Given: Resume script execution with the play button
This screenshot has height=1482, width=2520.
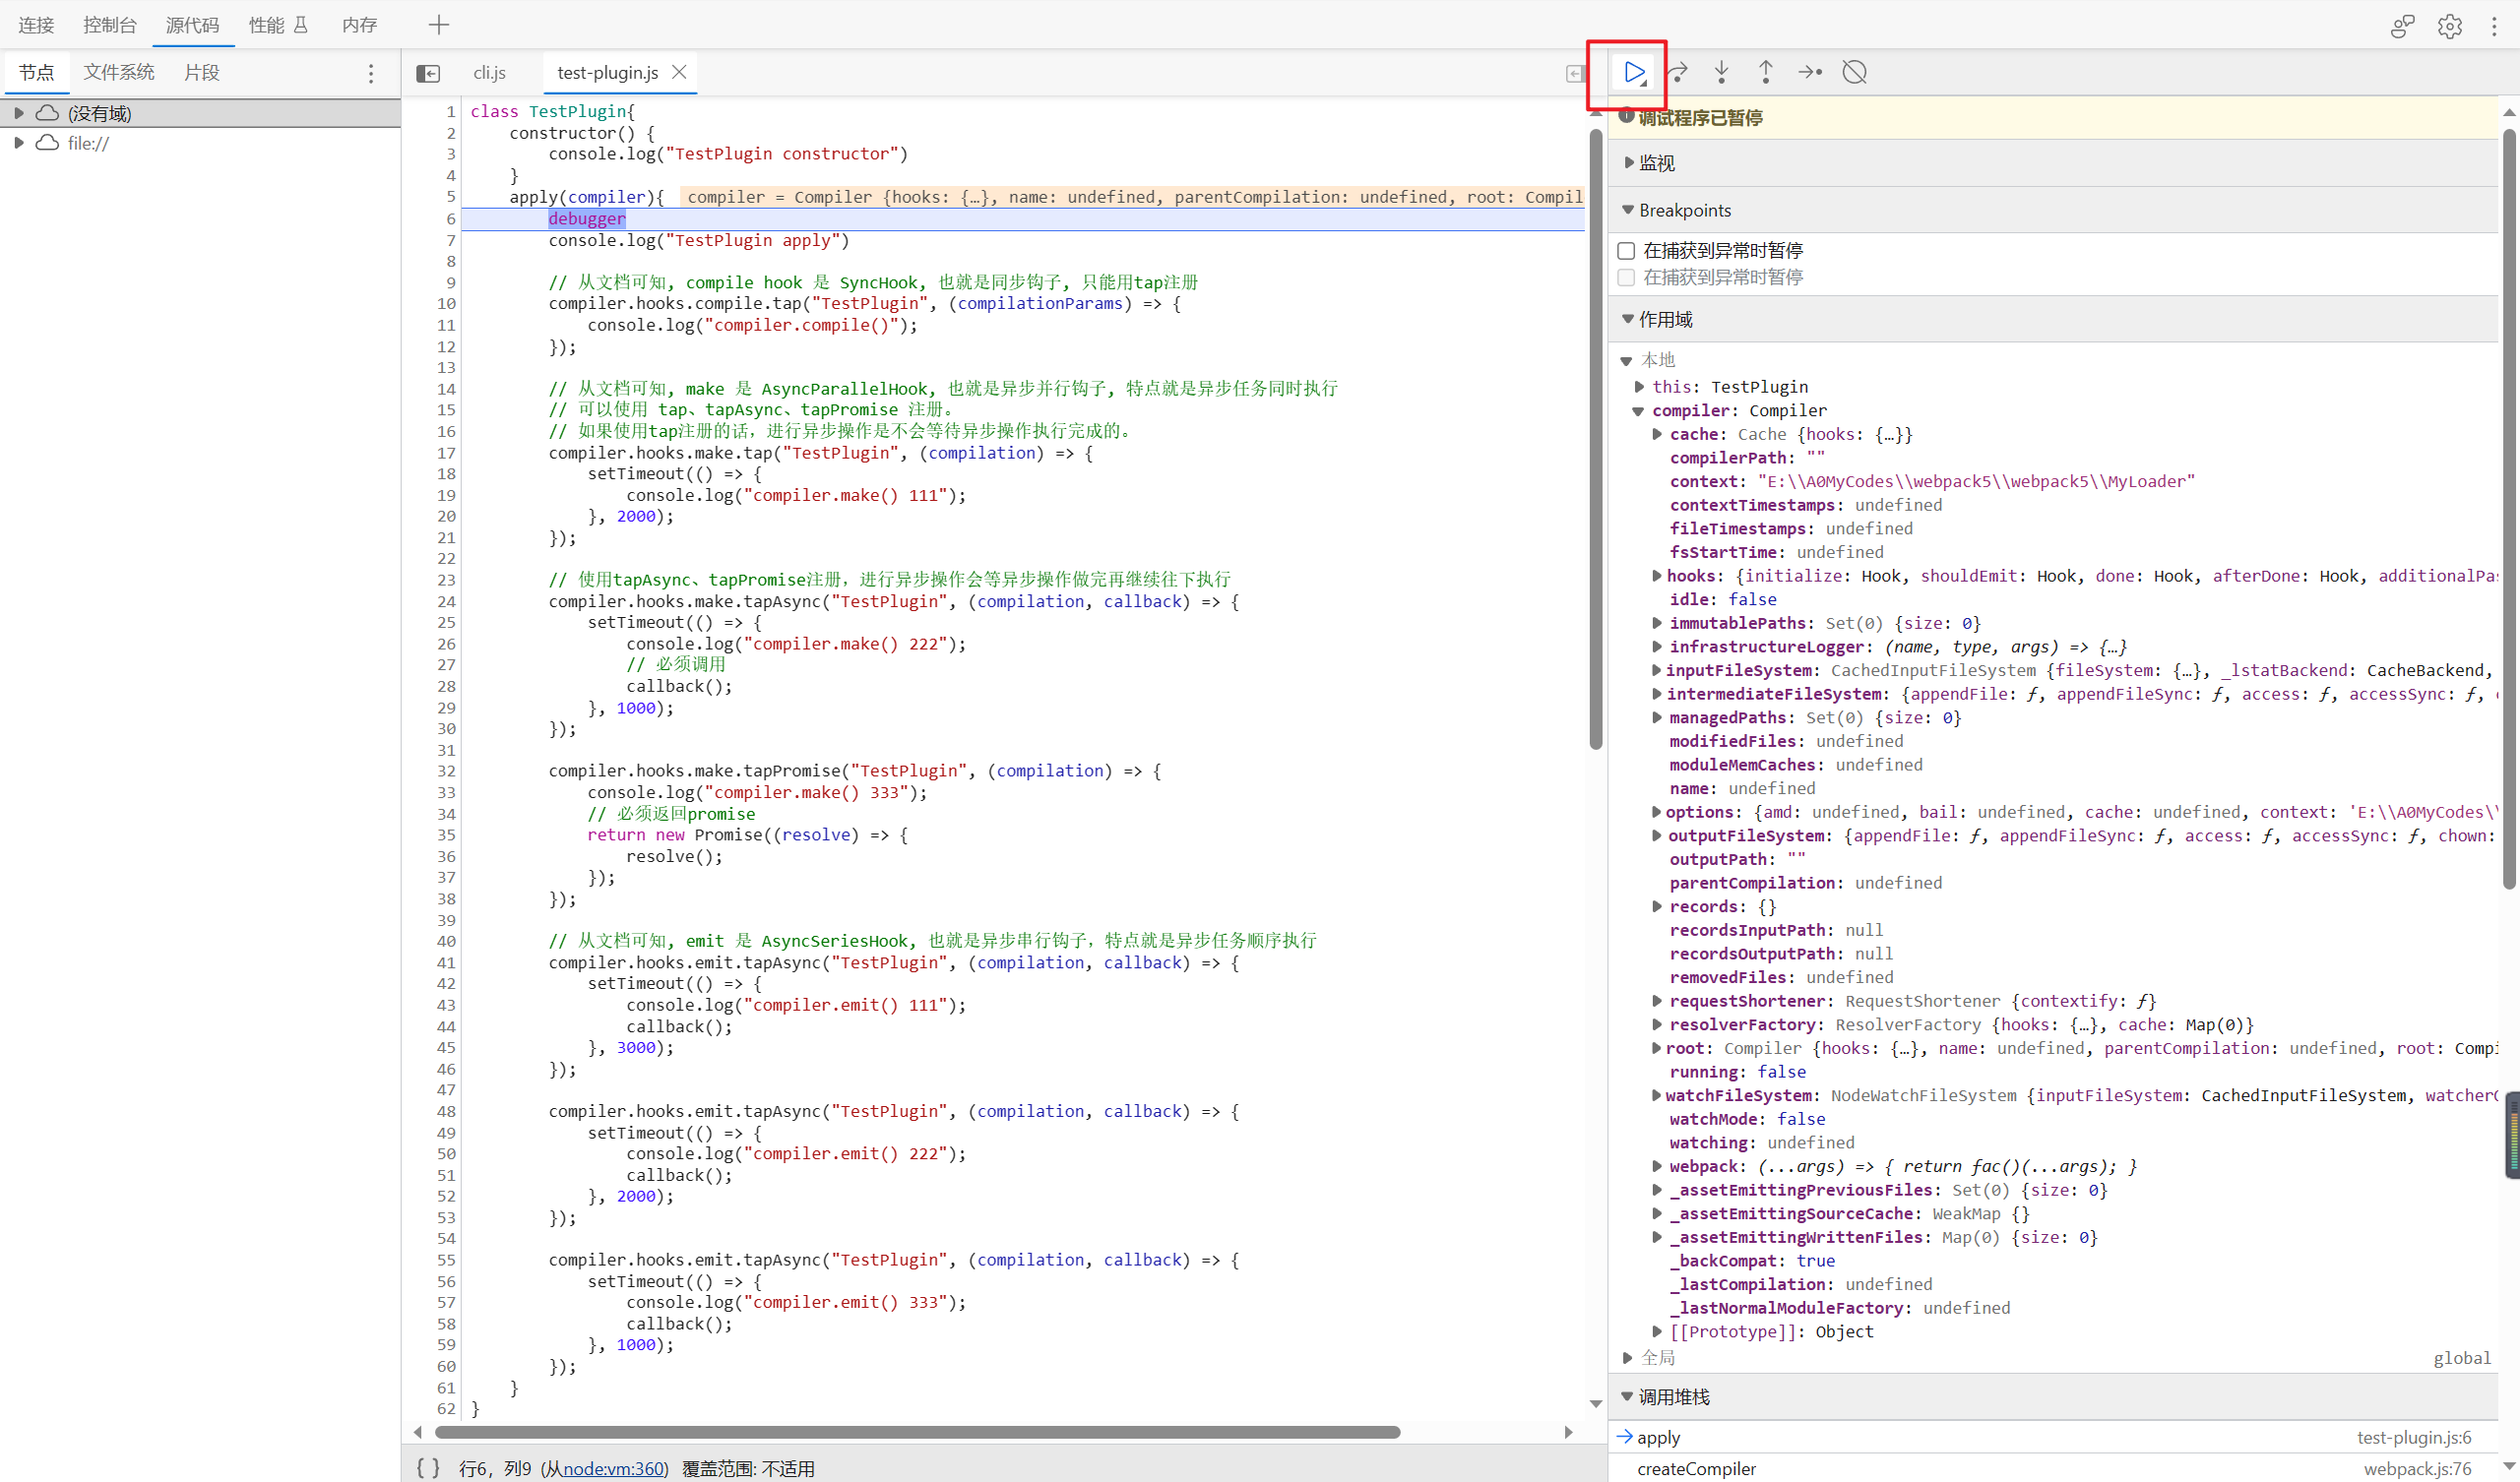Looking at the screenshot, I should (1634, 72).
